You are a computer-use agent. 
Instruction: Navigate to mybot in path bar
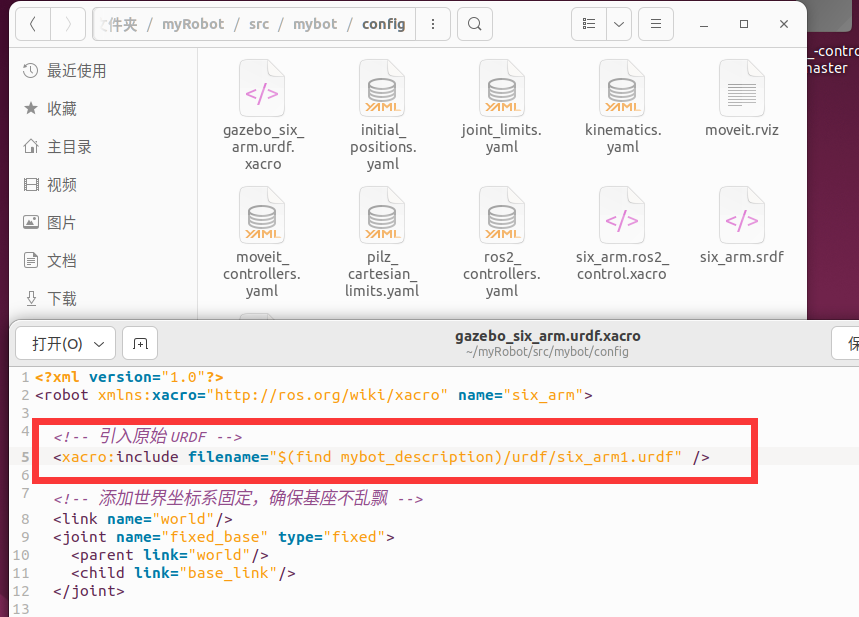(x=315, y=24)
